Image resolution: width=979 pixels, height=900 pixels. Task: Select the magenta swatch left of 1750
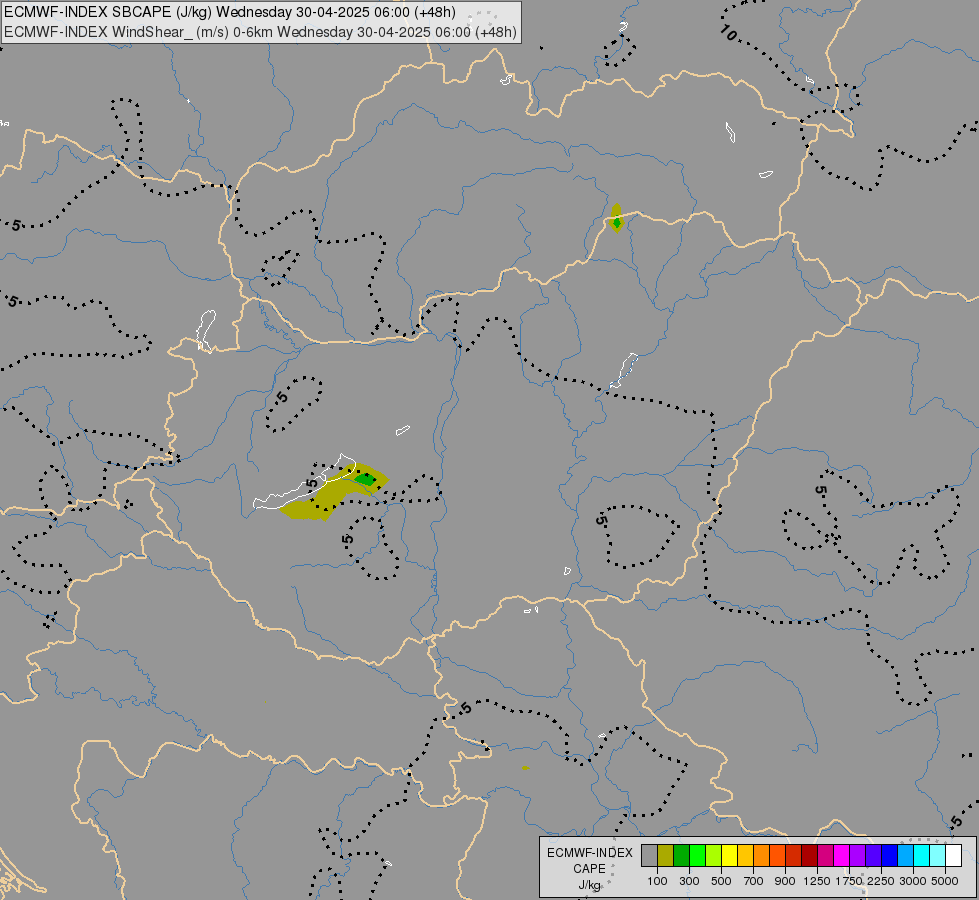coord(842,856)
